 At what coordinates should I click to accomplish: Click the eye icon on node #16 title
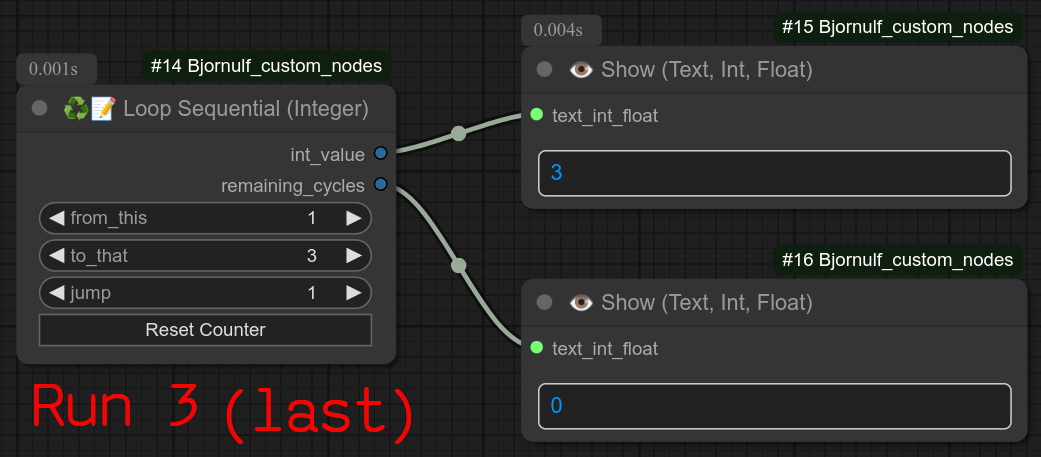point(580,302)
